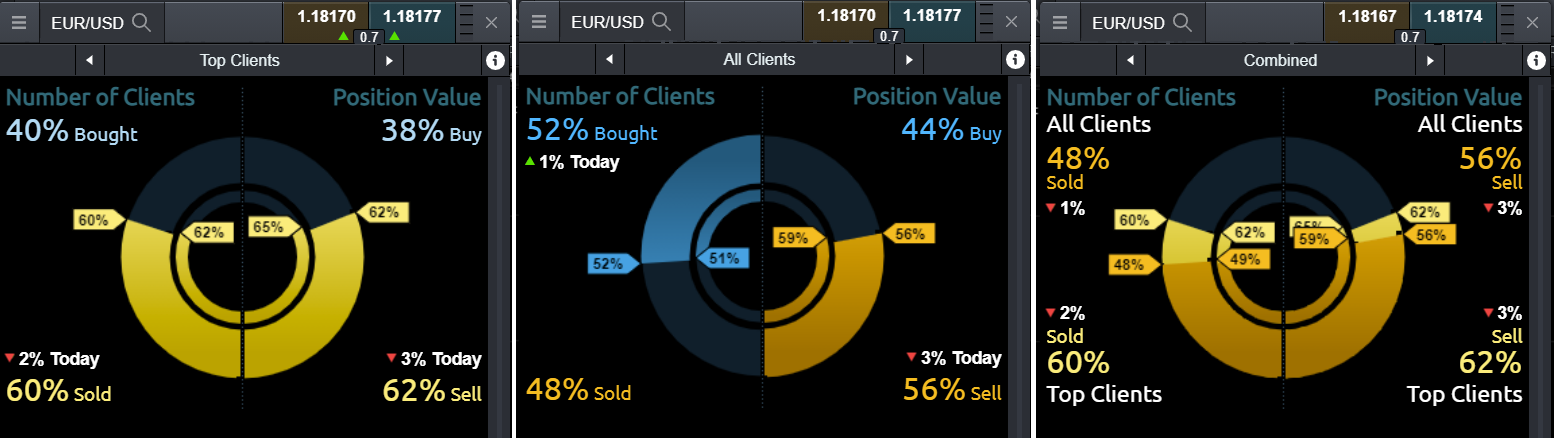
Task: Click EUR/USD instrument name in All Clients panel
Action: coord(606,22)
